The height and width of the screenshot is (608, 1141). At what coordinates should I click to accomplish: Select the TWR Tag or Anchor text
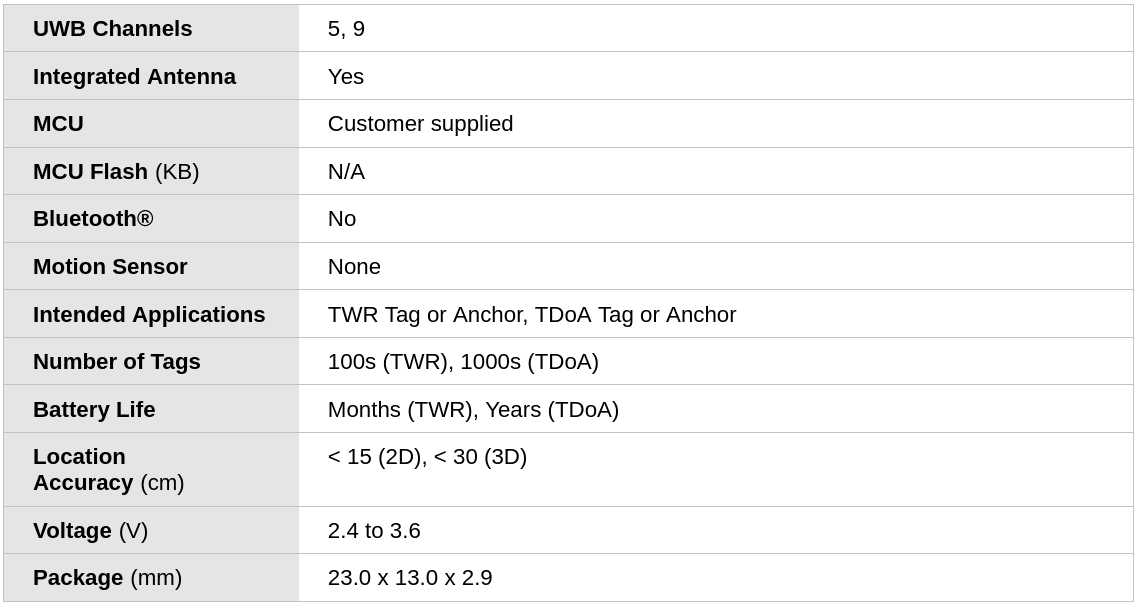click(427, 315)
